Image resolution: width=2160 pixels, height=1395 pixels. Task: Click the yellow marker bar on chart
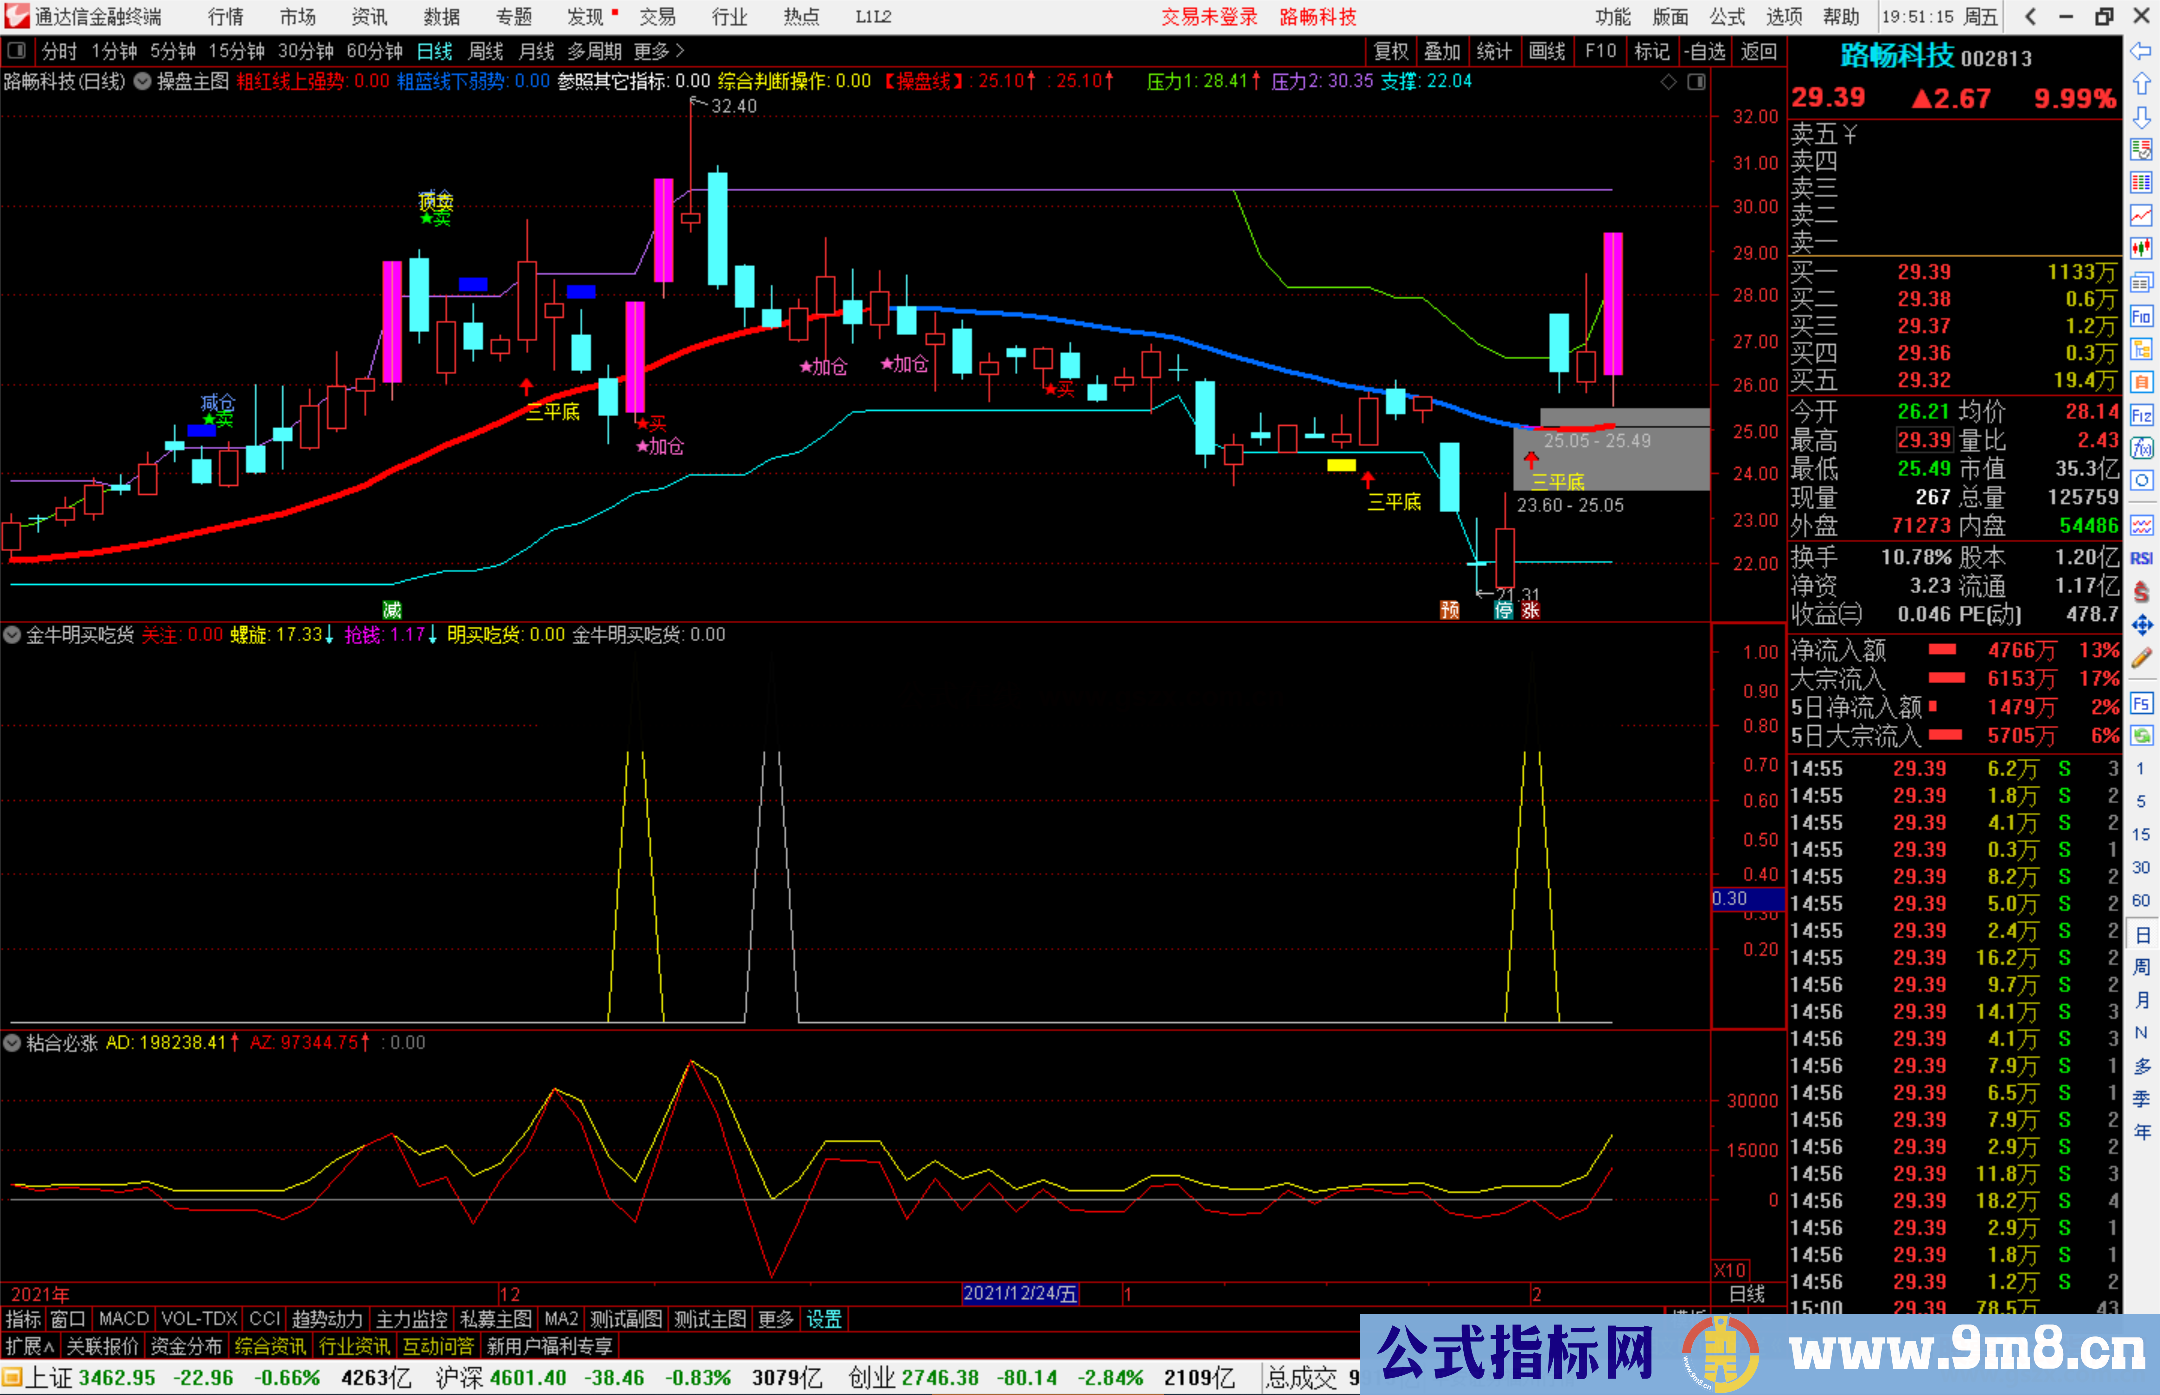(x=1341, y=465)
